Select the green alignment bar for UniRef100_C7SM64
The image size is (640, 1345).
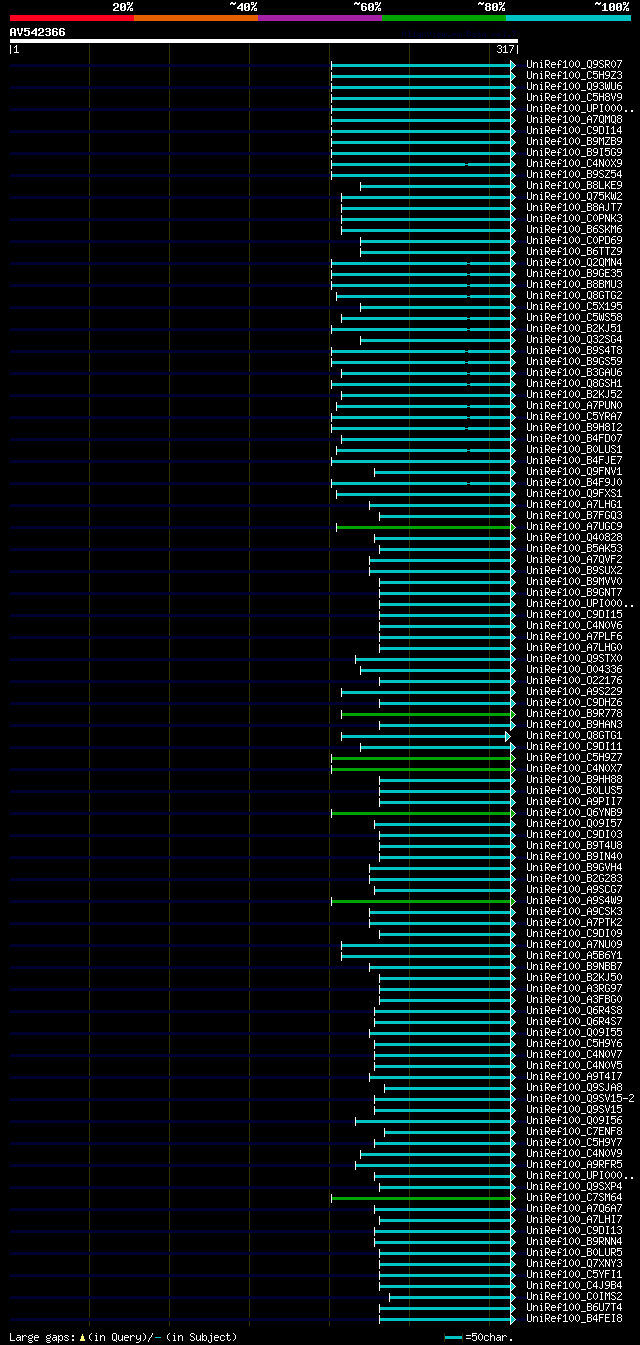pyautogui.click(x=423, y=1198)
